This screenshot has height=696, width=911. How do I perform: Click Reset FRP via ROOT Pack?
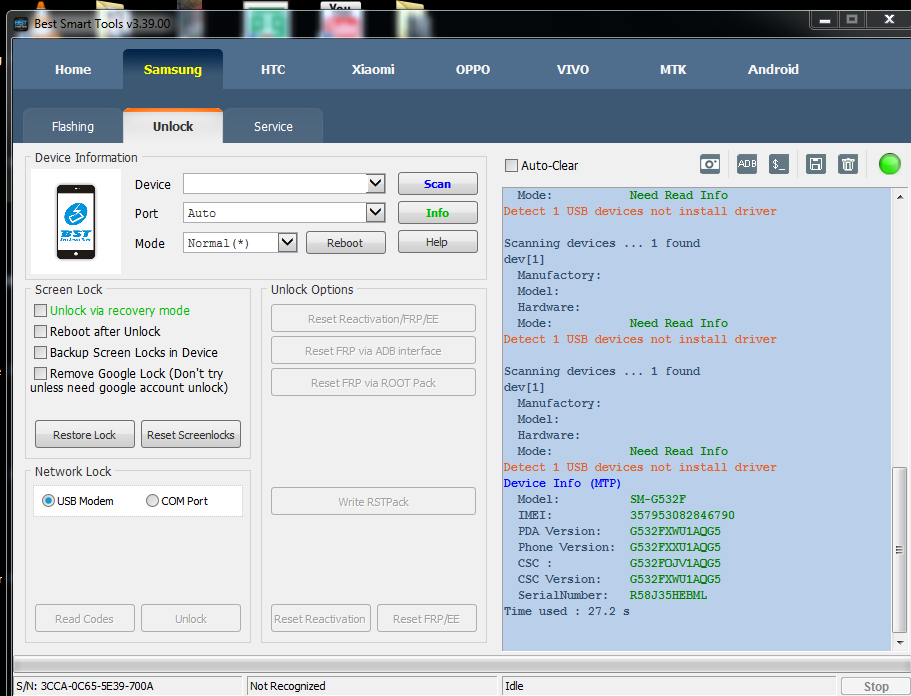coord(373,382)
